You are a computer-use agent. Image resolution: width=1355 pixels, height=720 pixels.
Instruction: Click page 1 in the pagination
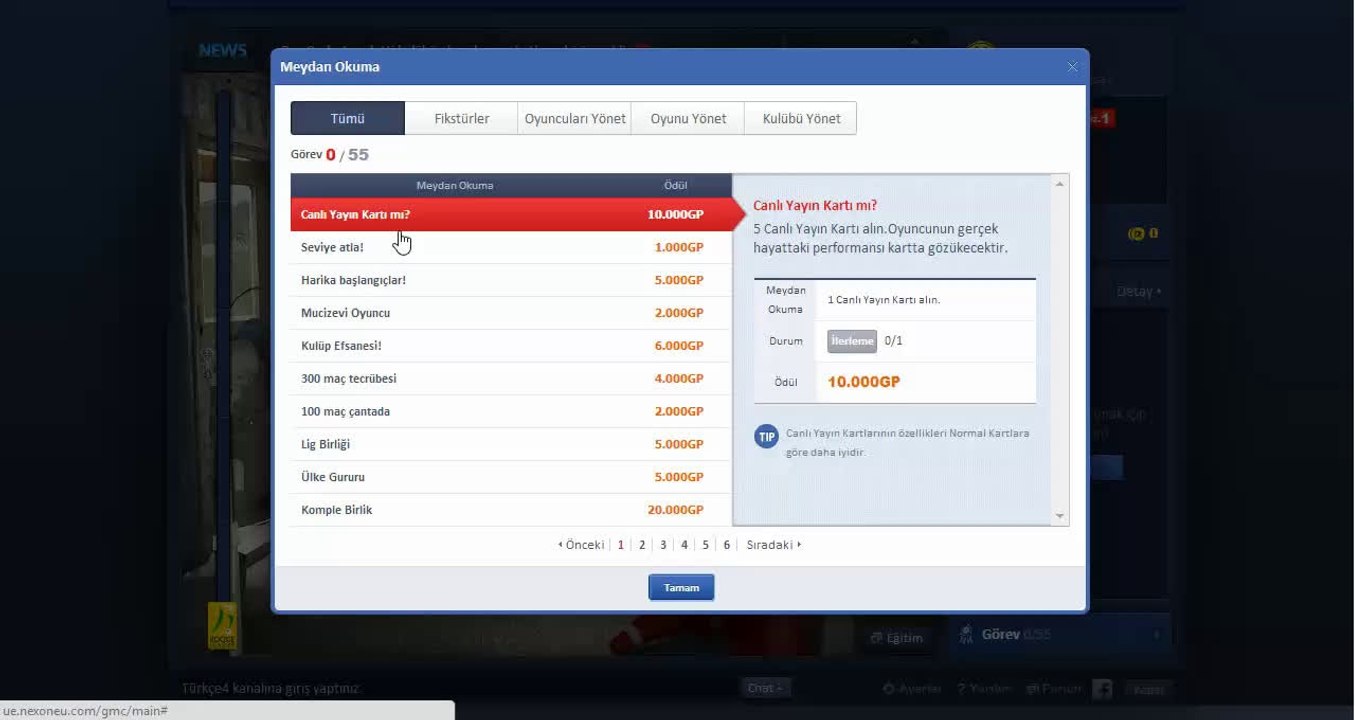tap(621, 545)
